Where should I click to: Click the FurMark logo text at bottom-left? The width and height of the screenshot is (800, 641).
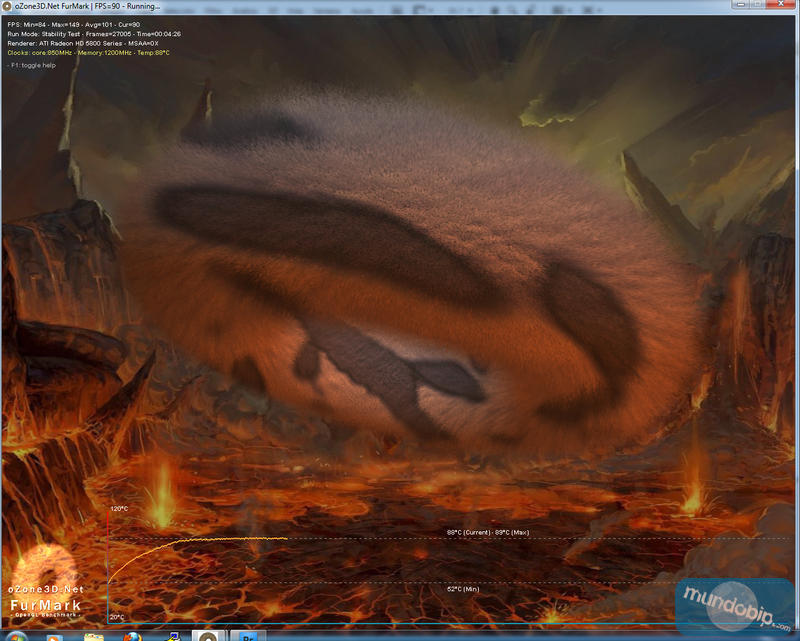(x=45, y=605)
